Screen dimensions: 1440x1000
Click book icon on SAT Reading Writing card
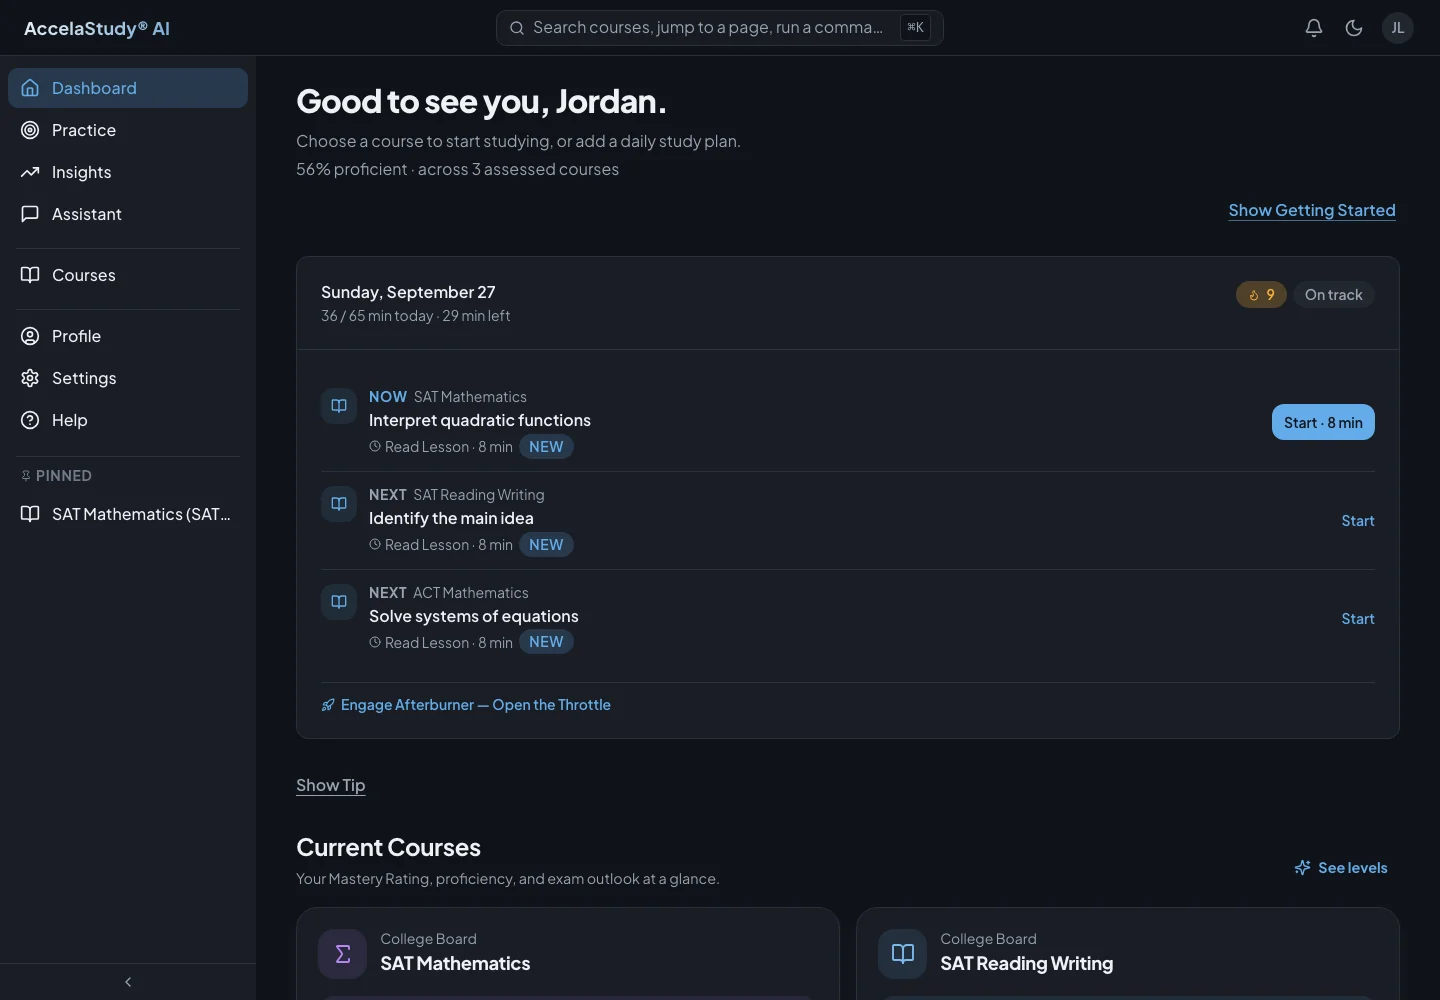tap(903, 954)
